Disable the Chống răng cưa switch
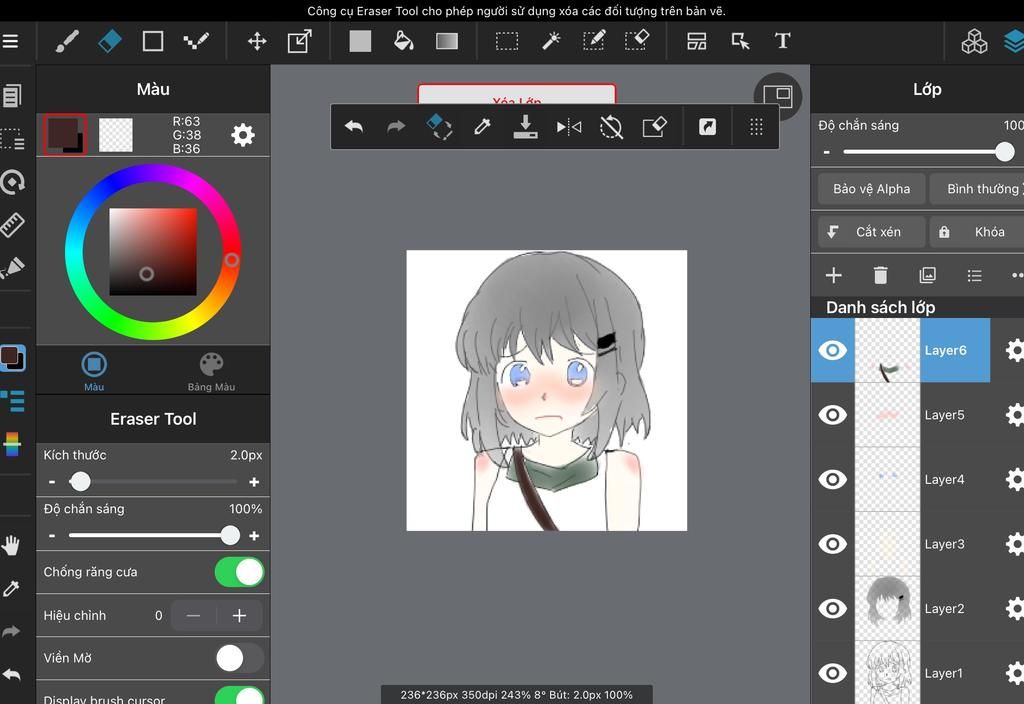Screen dimensions: 1024x704 coord(239,572)
